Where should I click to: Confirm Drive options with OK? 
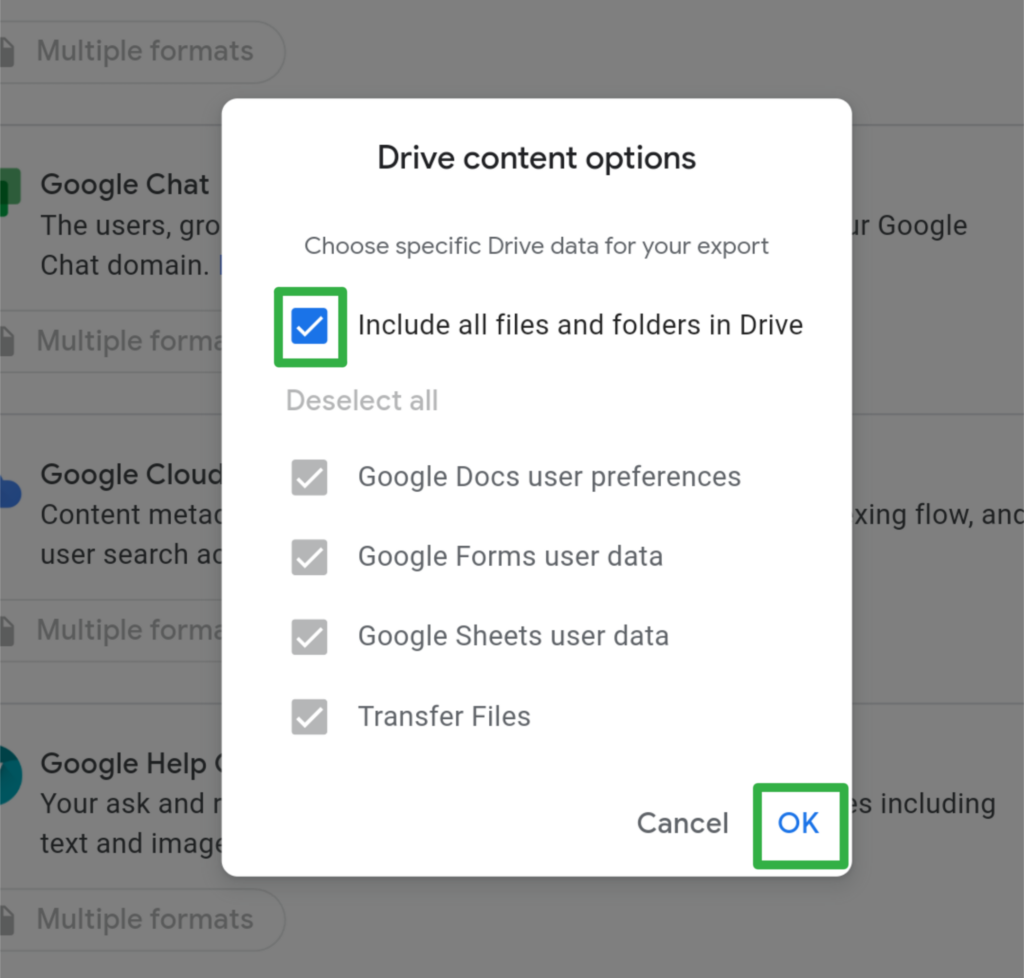click(799, 824)
